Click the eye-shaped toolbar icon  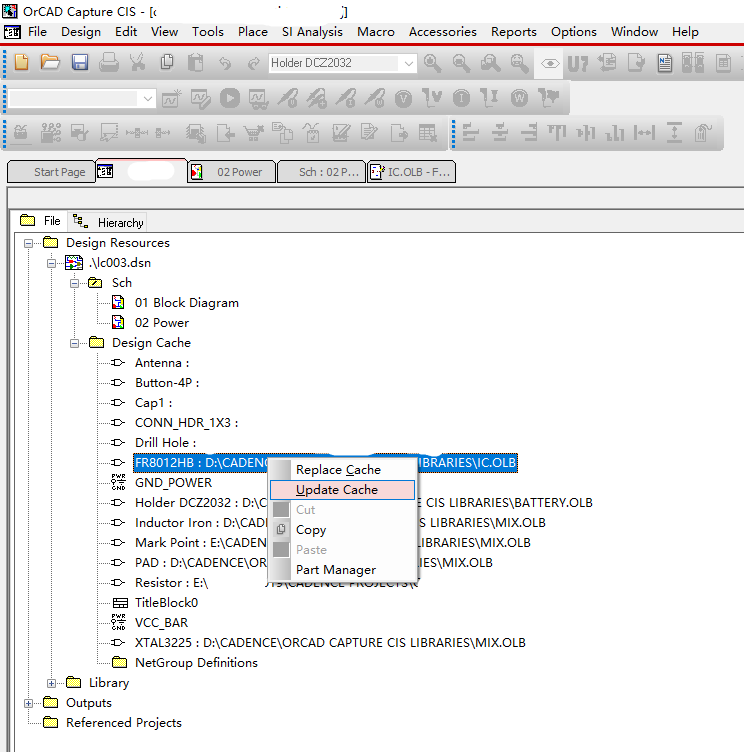[550, 63]
